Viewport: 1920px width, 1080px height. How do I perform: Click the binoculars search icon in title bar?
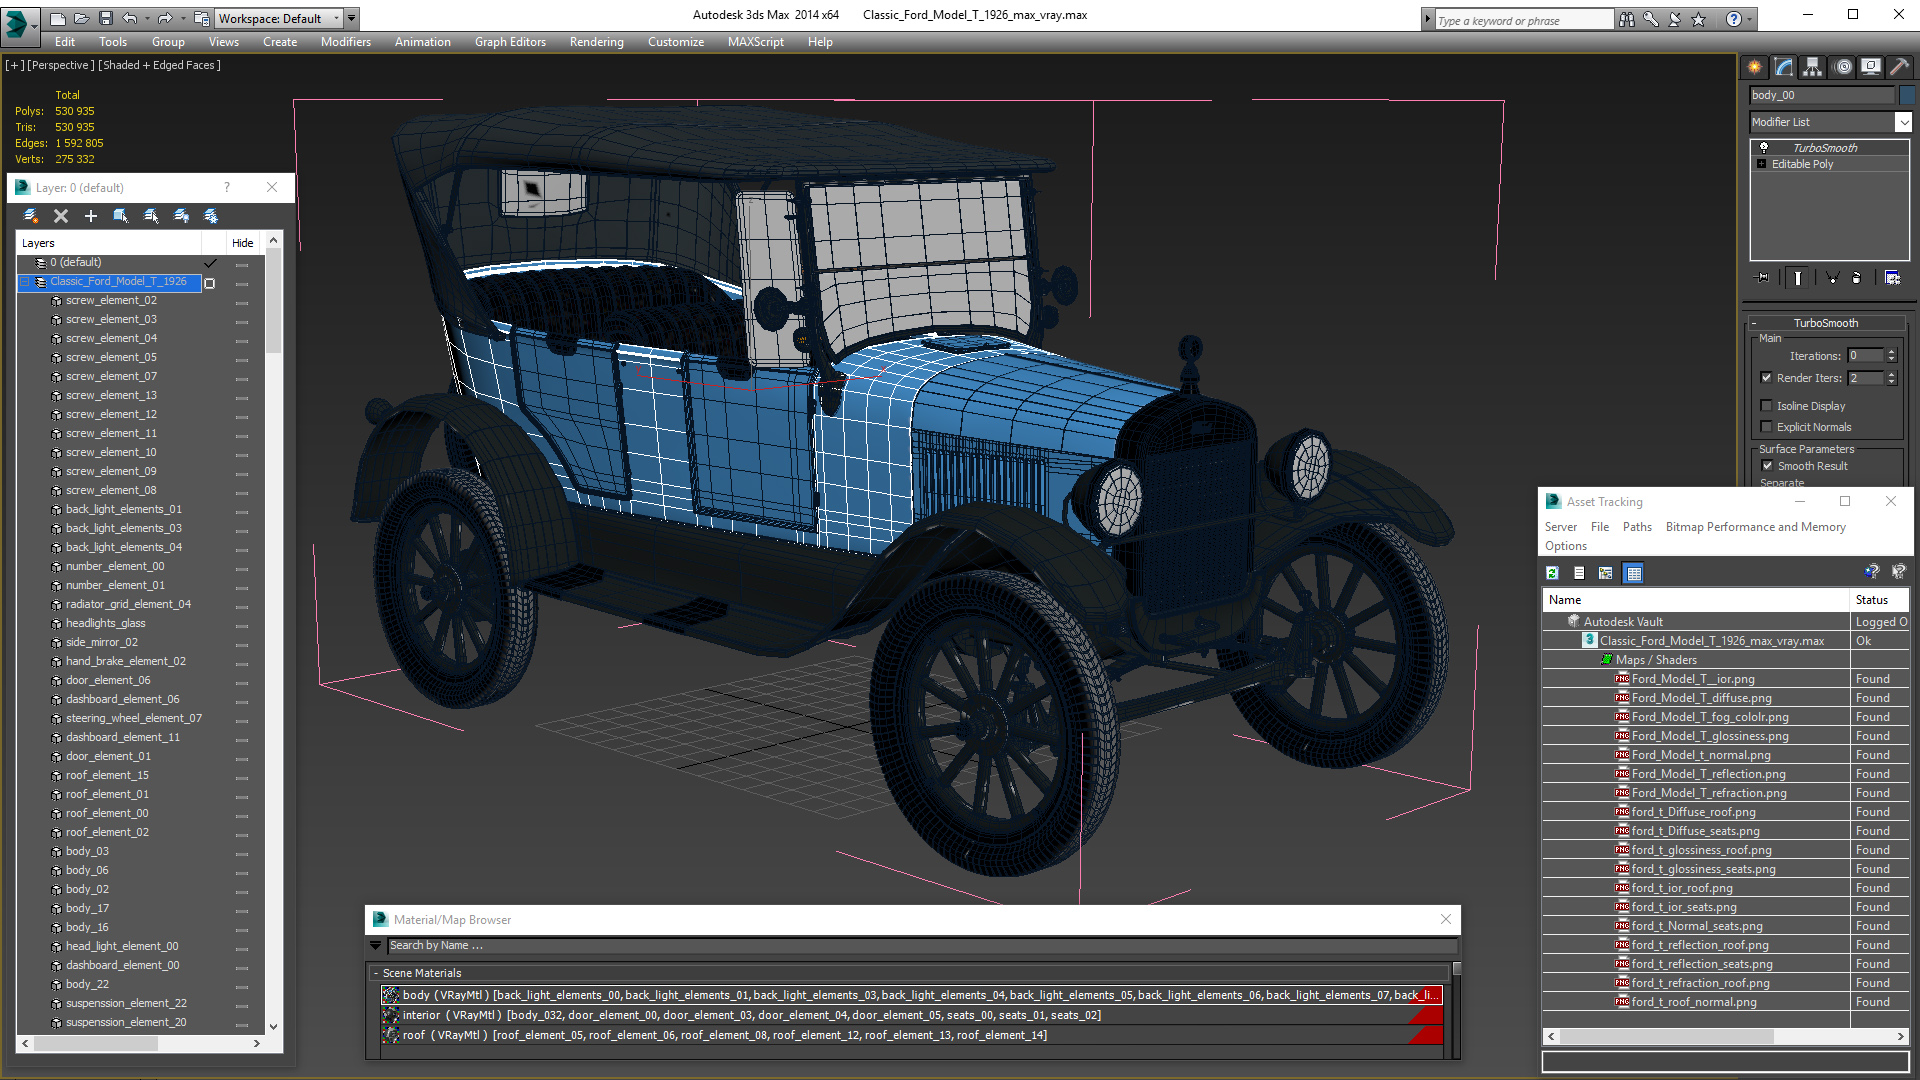click(1627, 19)
